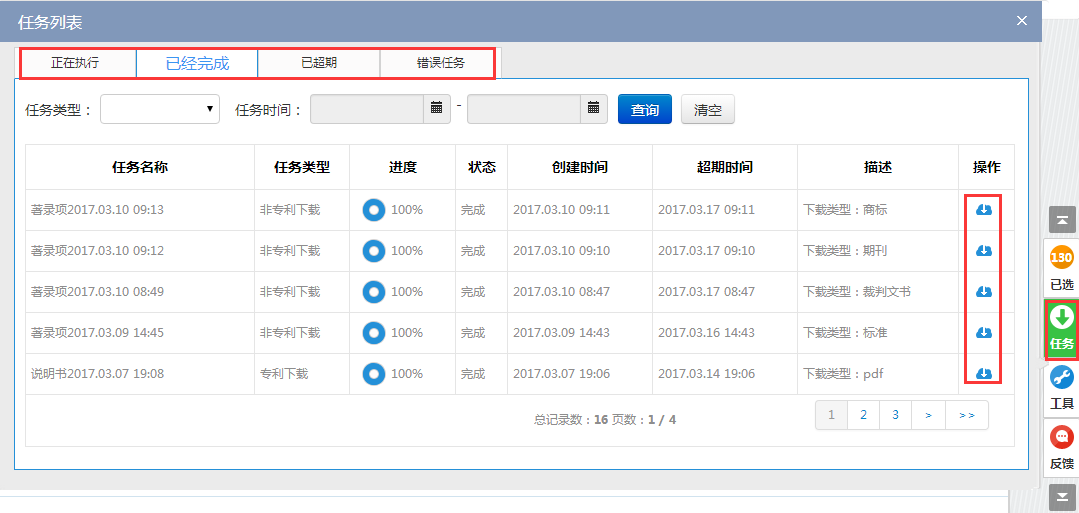
Task: Download the 裁判文书 task file
Action: (x=983, y=292)
